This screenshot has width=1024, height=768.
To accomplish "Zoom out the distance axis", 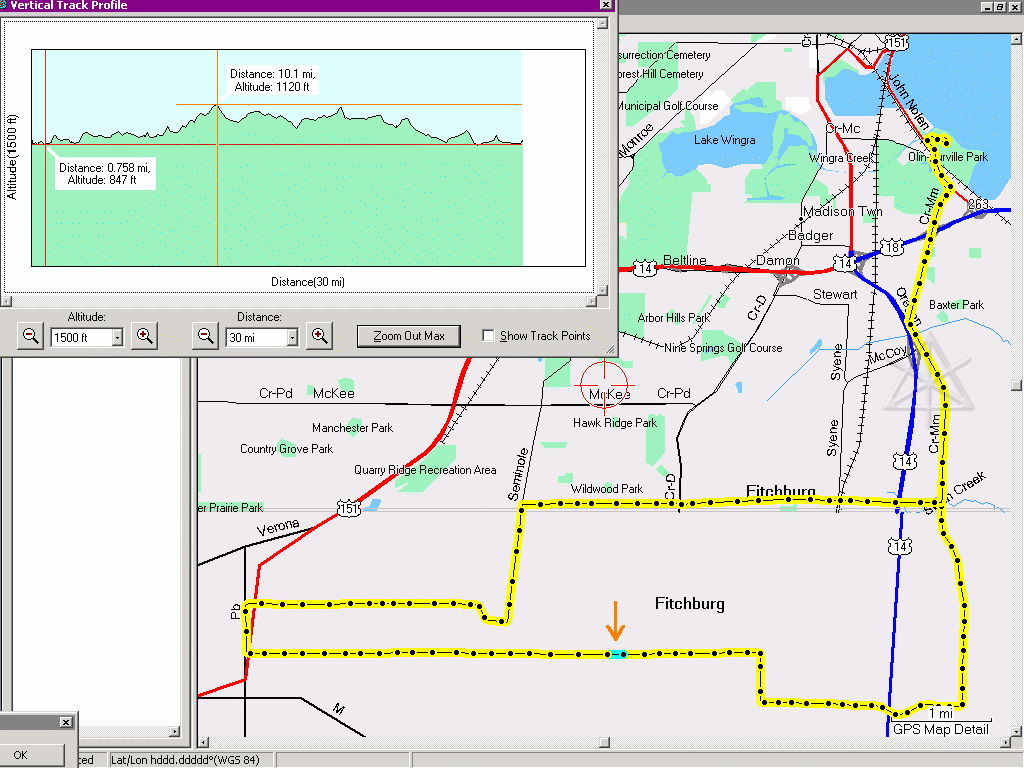I will (206, 336).
